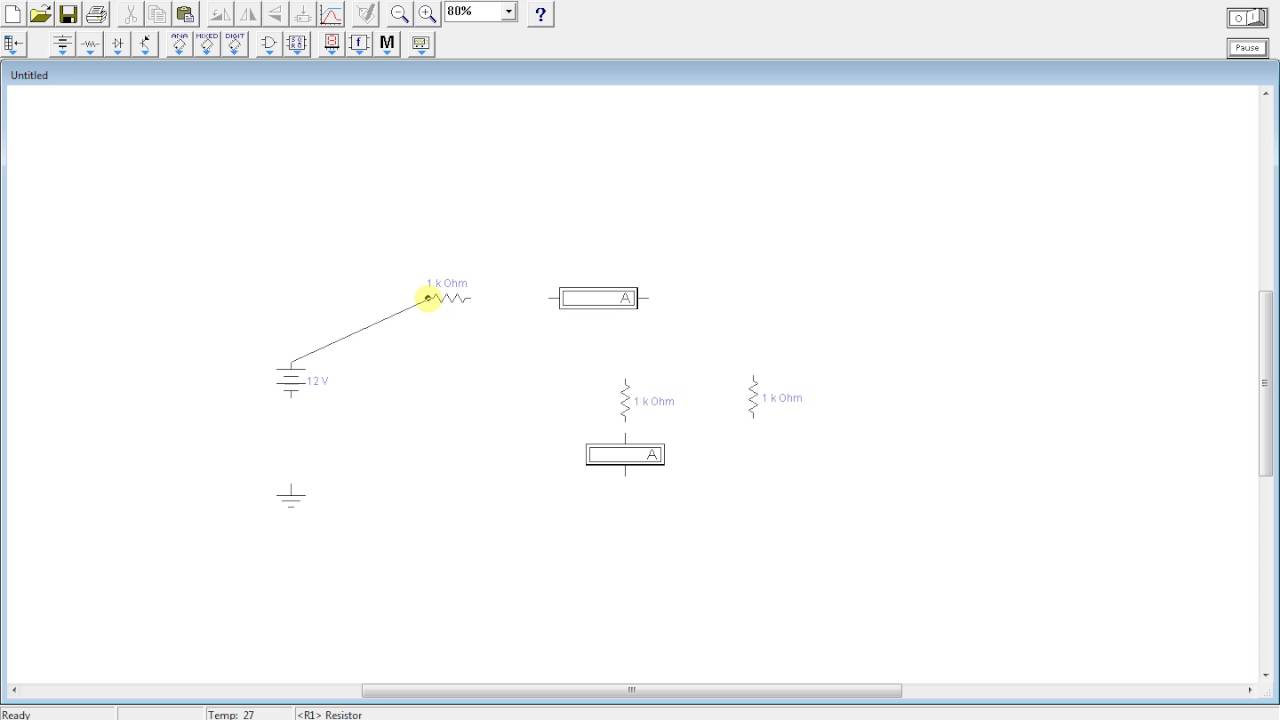Select the ammeter below the resistor

[625, 455]
